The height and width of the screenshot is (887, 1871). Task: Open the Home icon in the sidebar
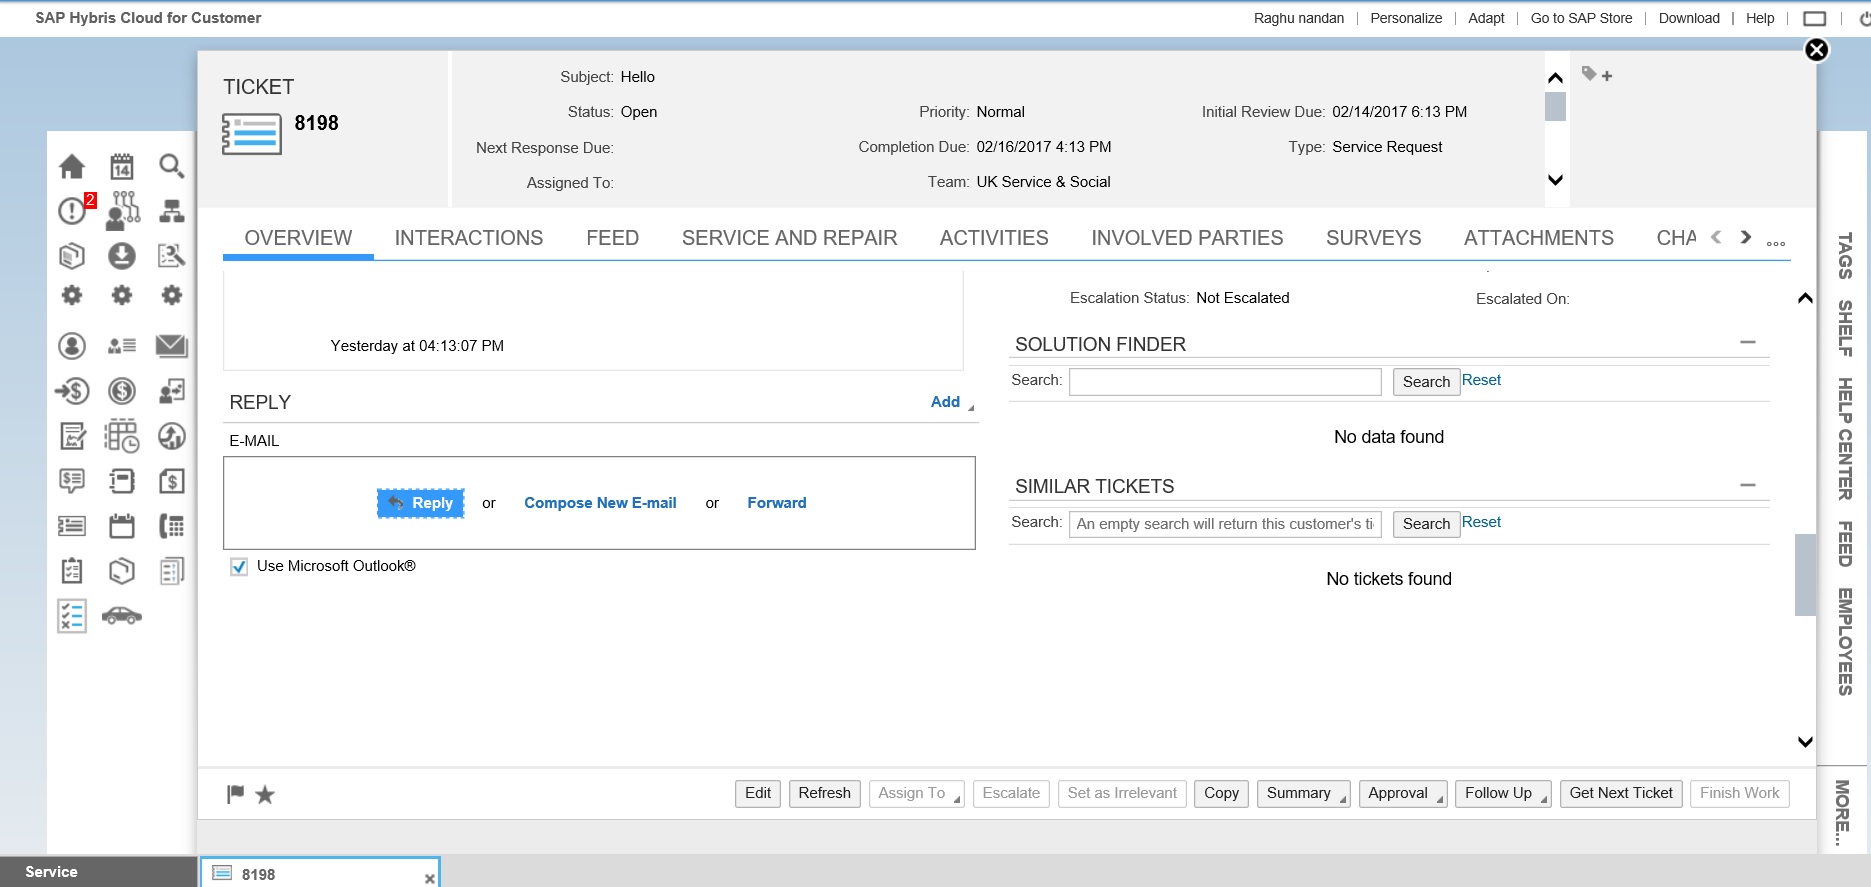[x=72, y=166]
